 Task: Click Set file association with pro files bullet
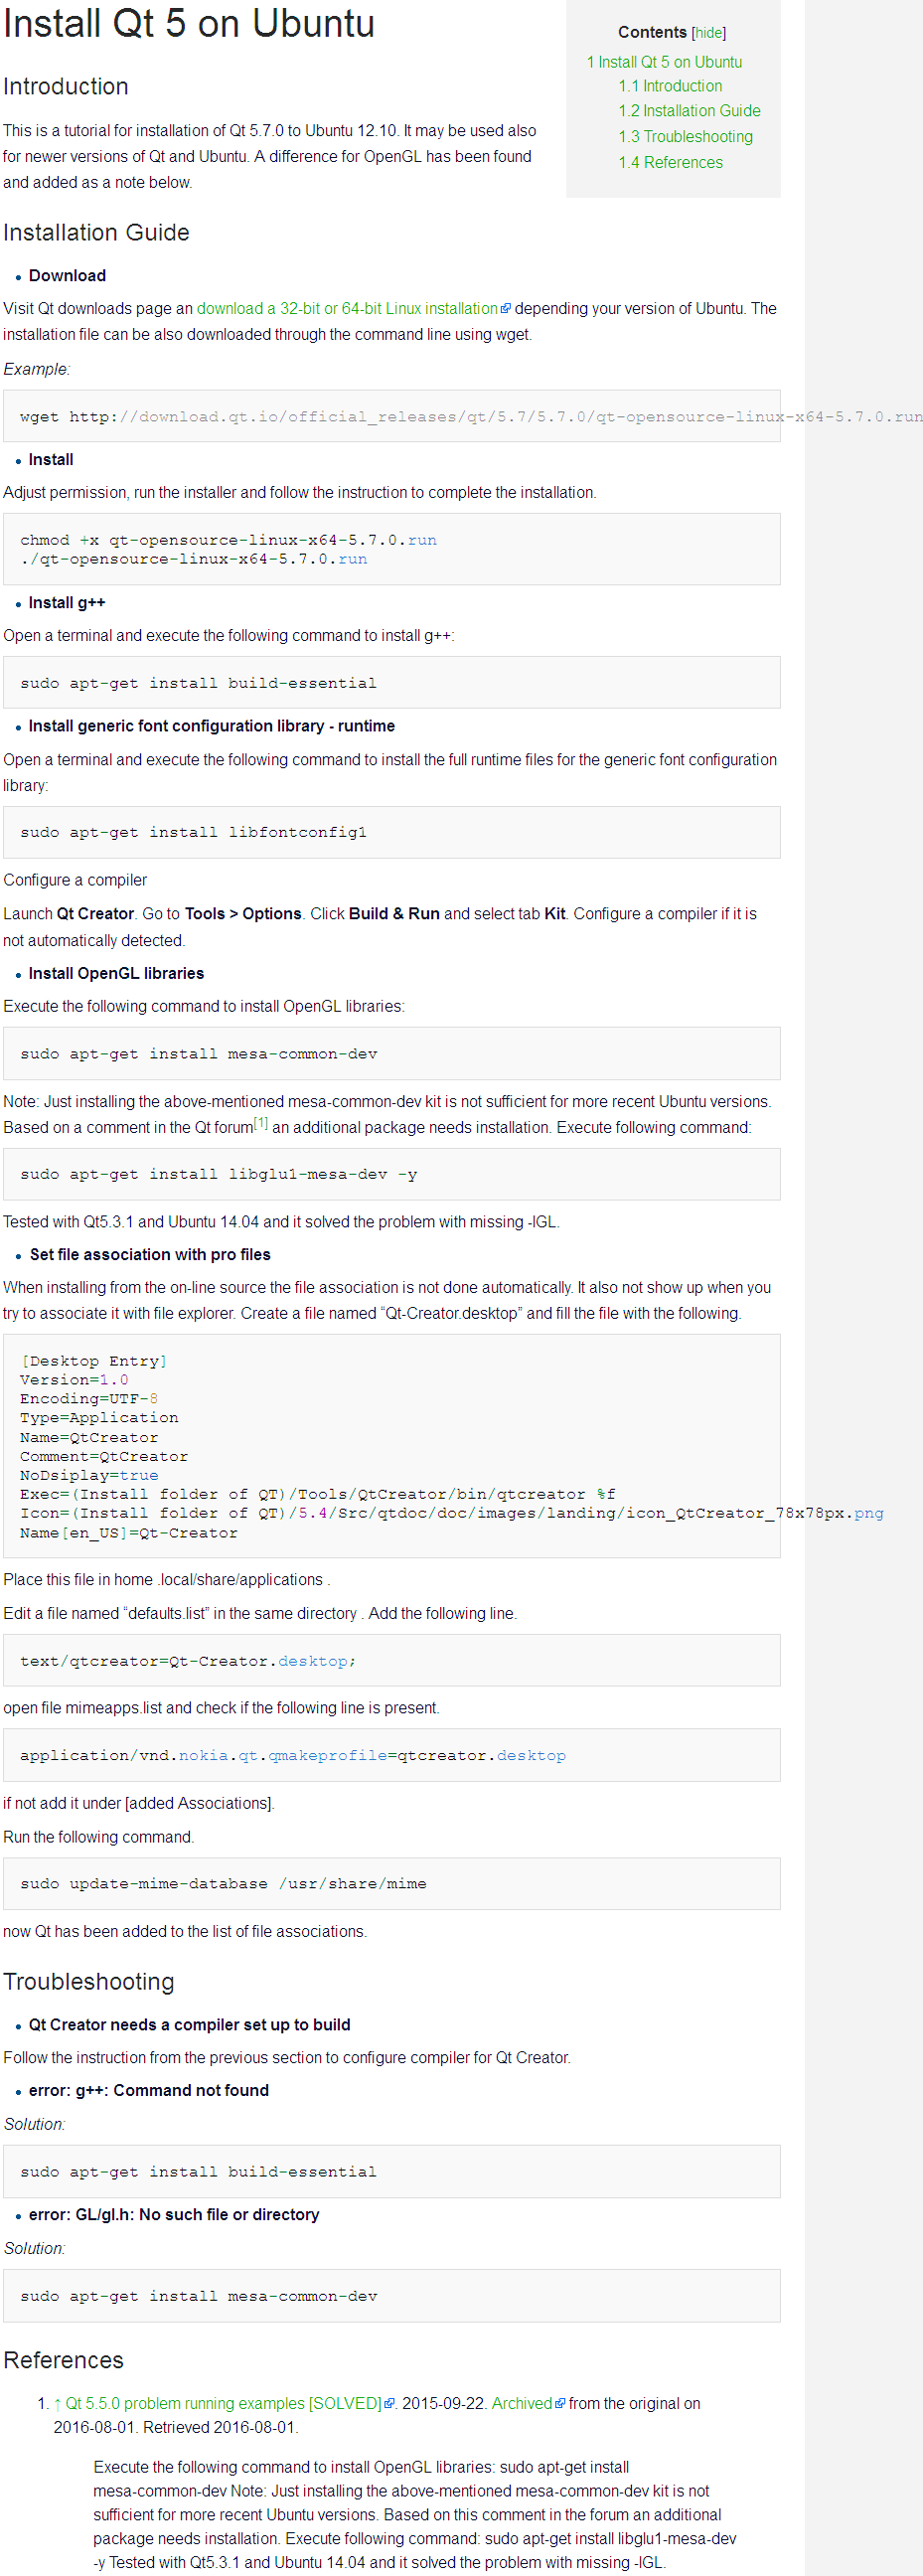pyautogui.click(x=150, y=1255)
